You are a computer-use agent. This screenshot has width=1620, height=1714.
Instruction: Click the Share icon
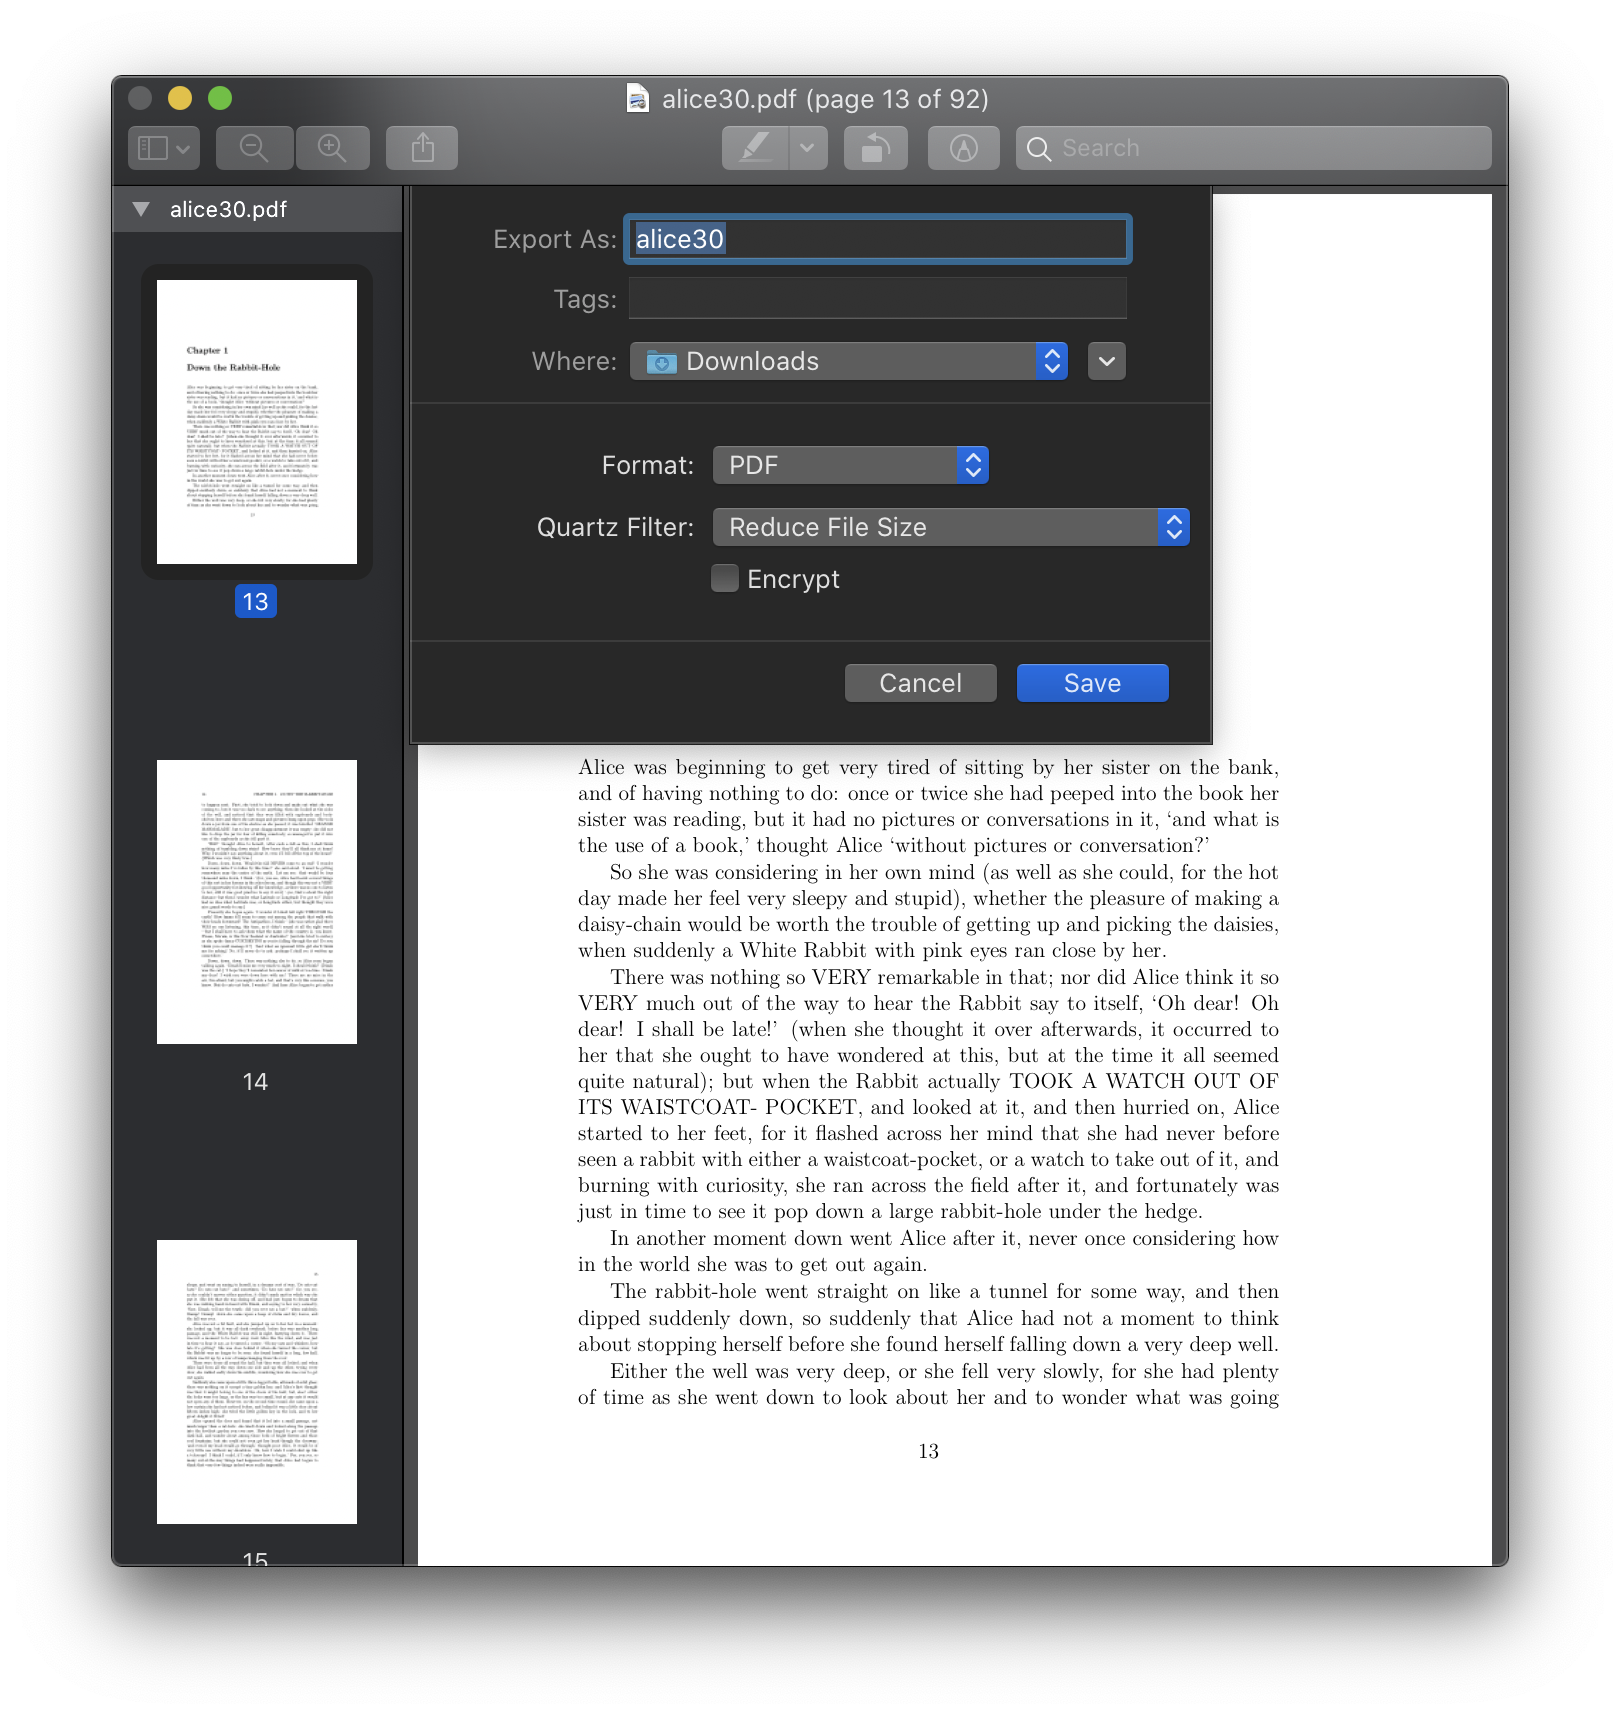pos(421,147)
